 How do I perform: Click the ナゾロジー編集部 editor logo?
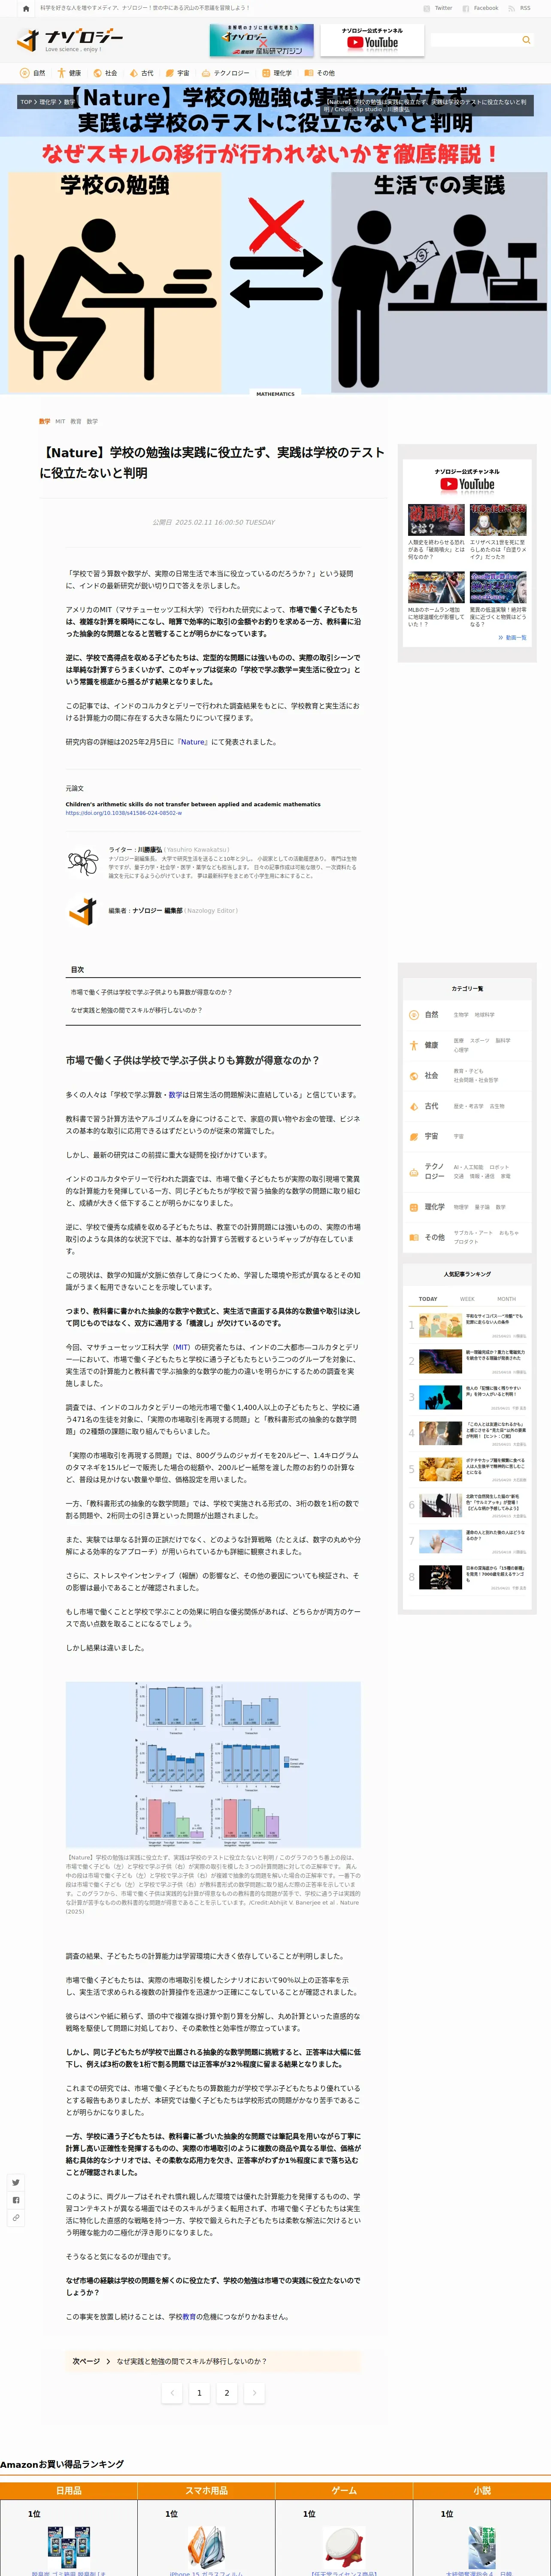[82, 911]
